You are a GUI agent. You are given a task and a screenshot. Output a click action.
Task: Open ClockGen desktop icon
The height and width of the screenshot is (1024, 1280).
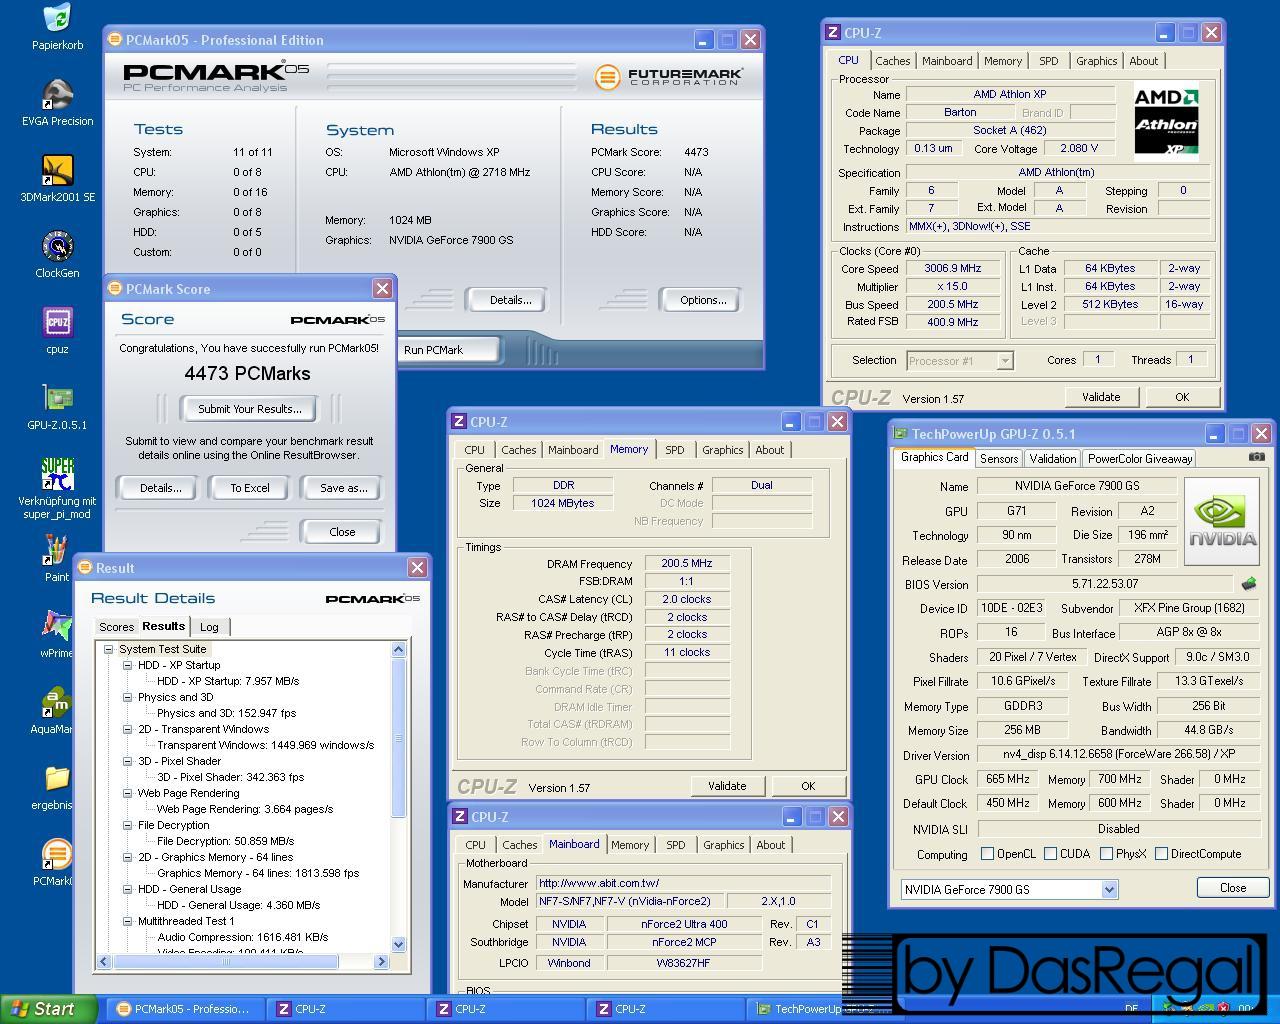(57, 247)
